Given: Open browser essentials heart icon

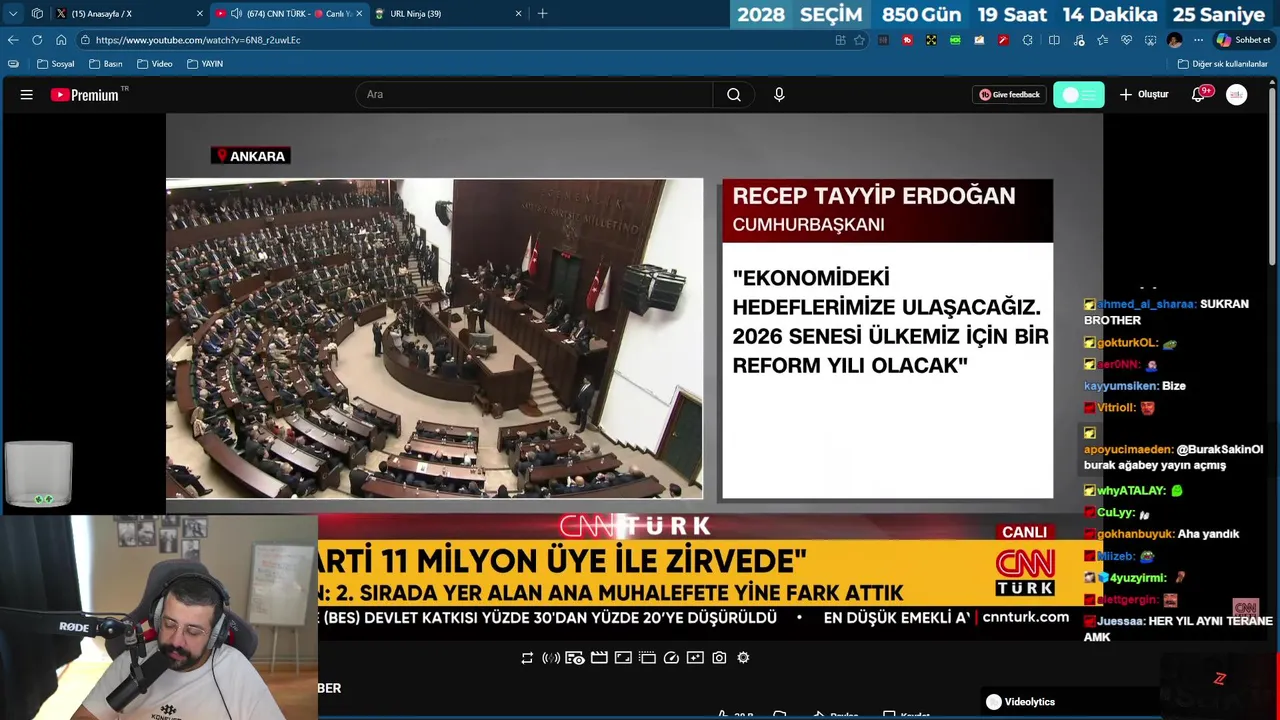Looking at the screenshot, I should (1126, 40).
